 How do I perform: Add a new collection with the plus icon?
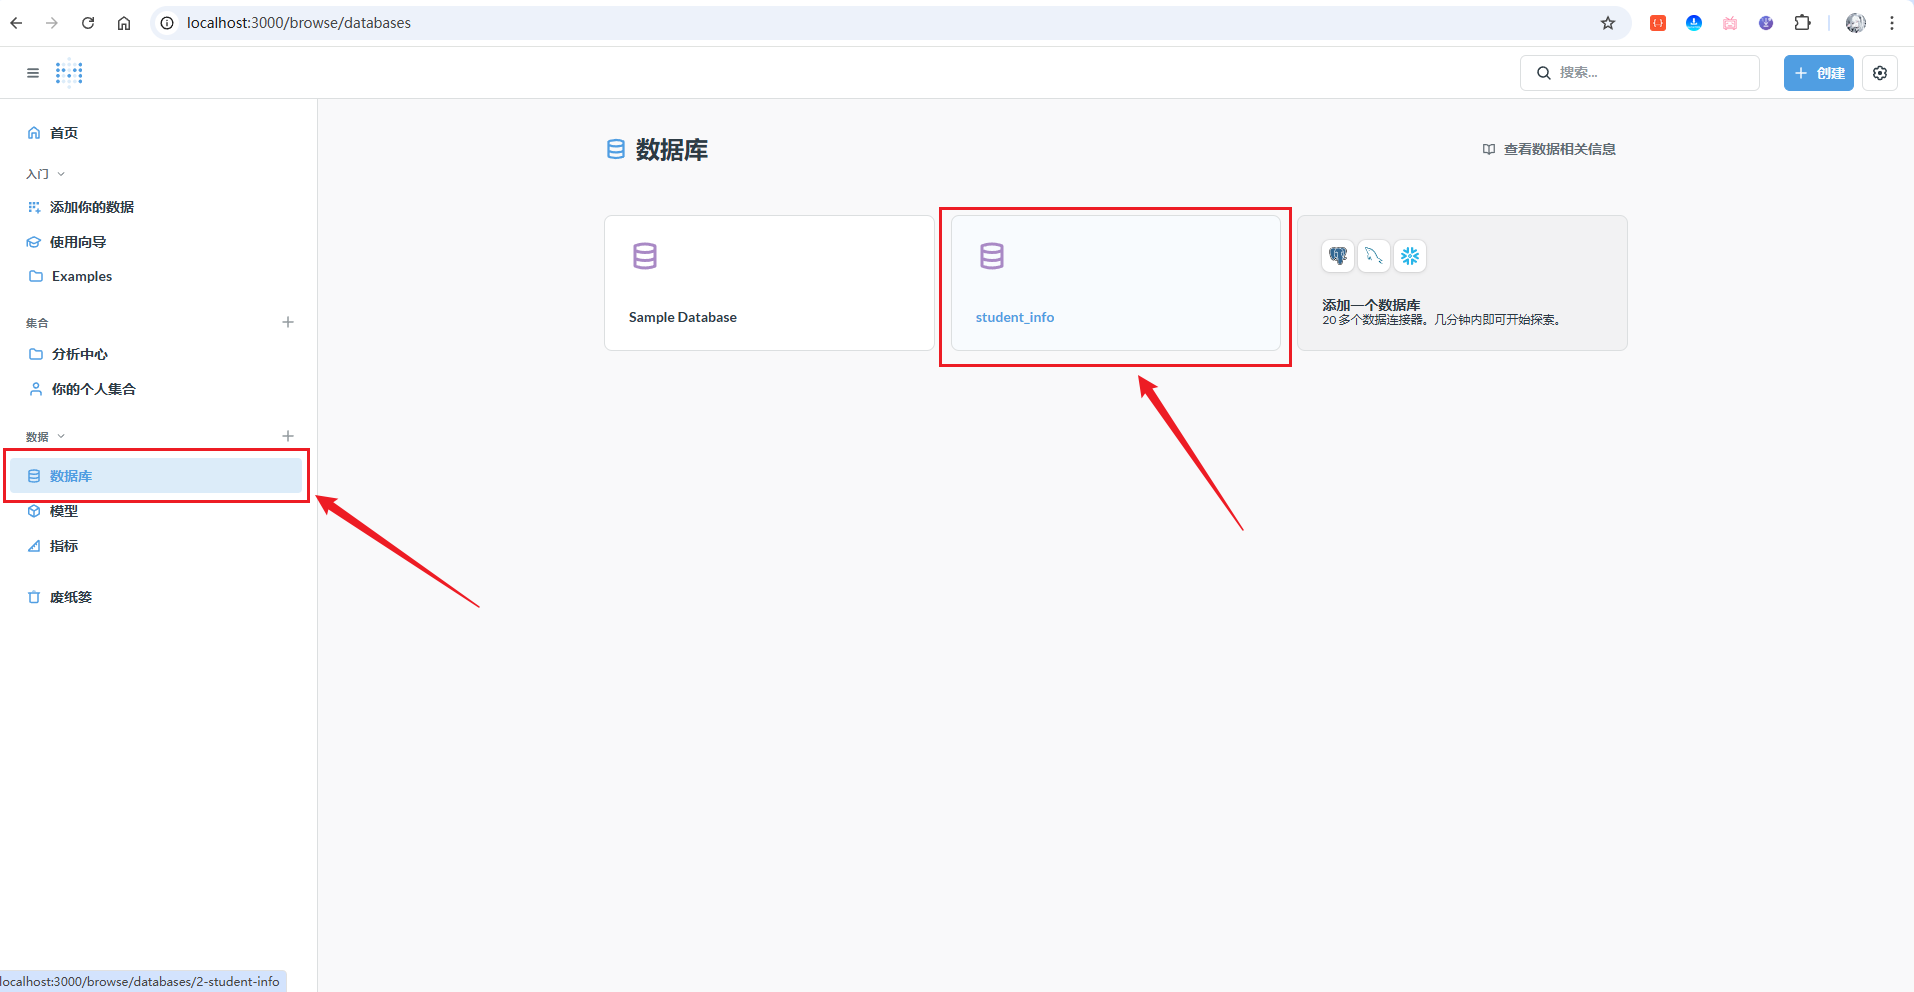(x=288, y=322)
